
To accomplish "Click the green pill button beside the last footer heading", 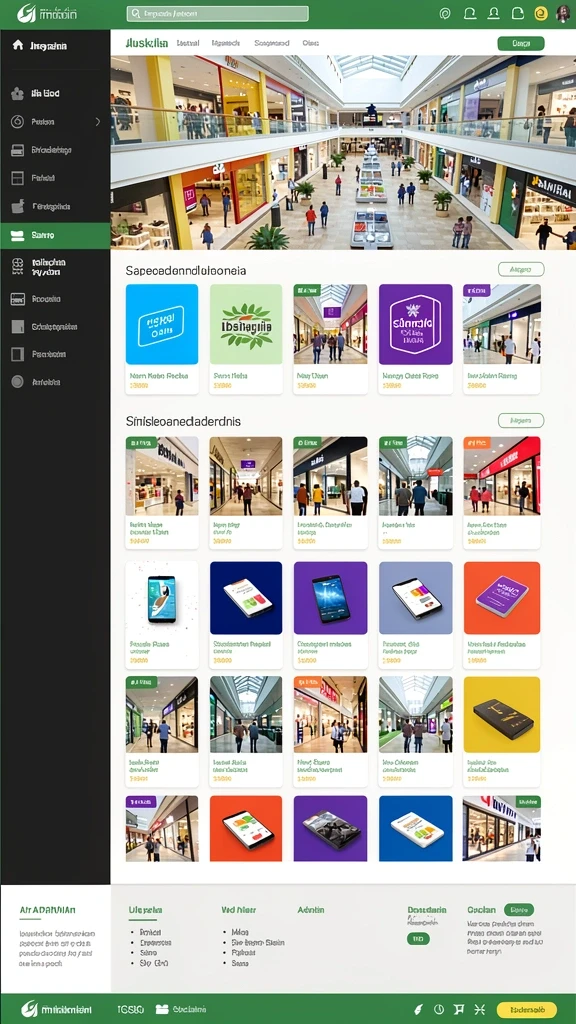I will pyautogui.click(x=519, y=910).
